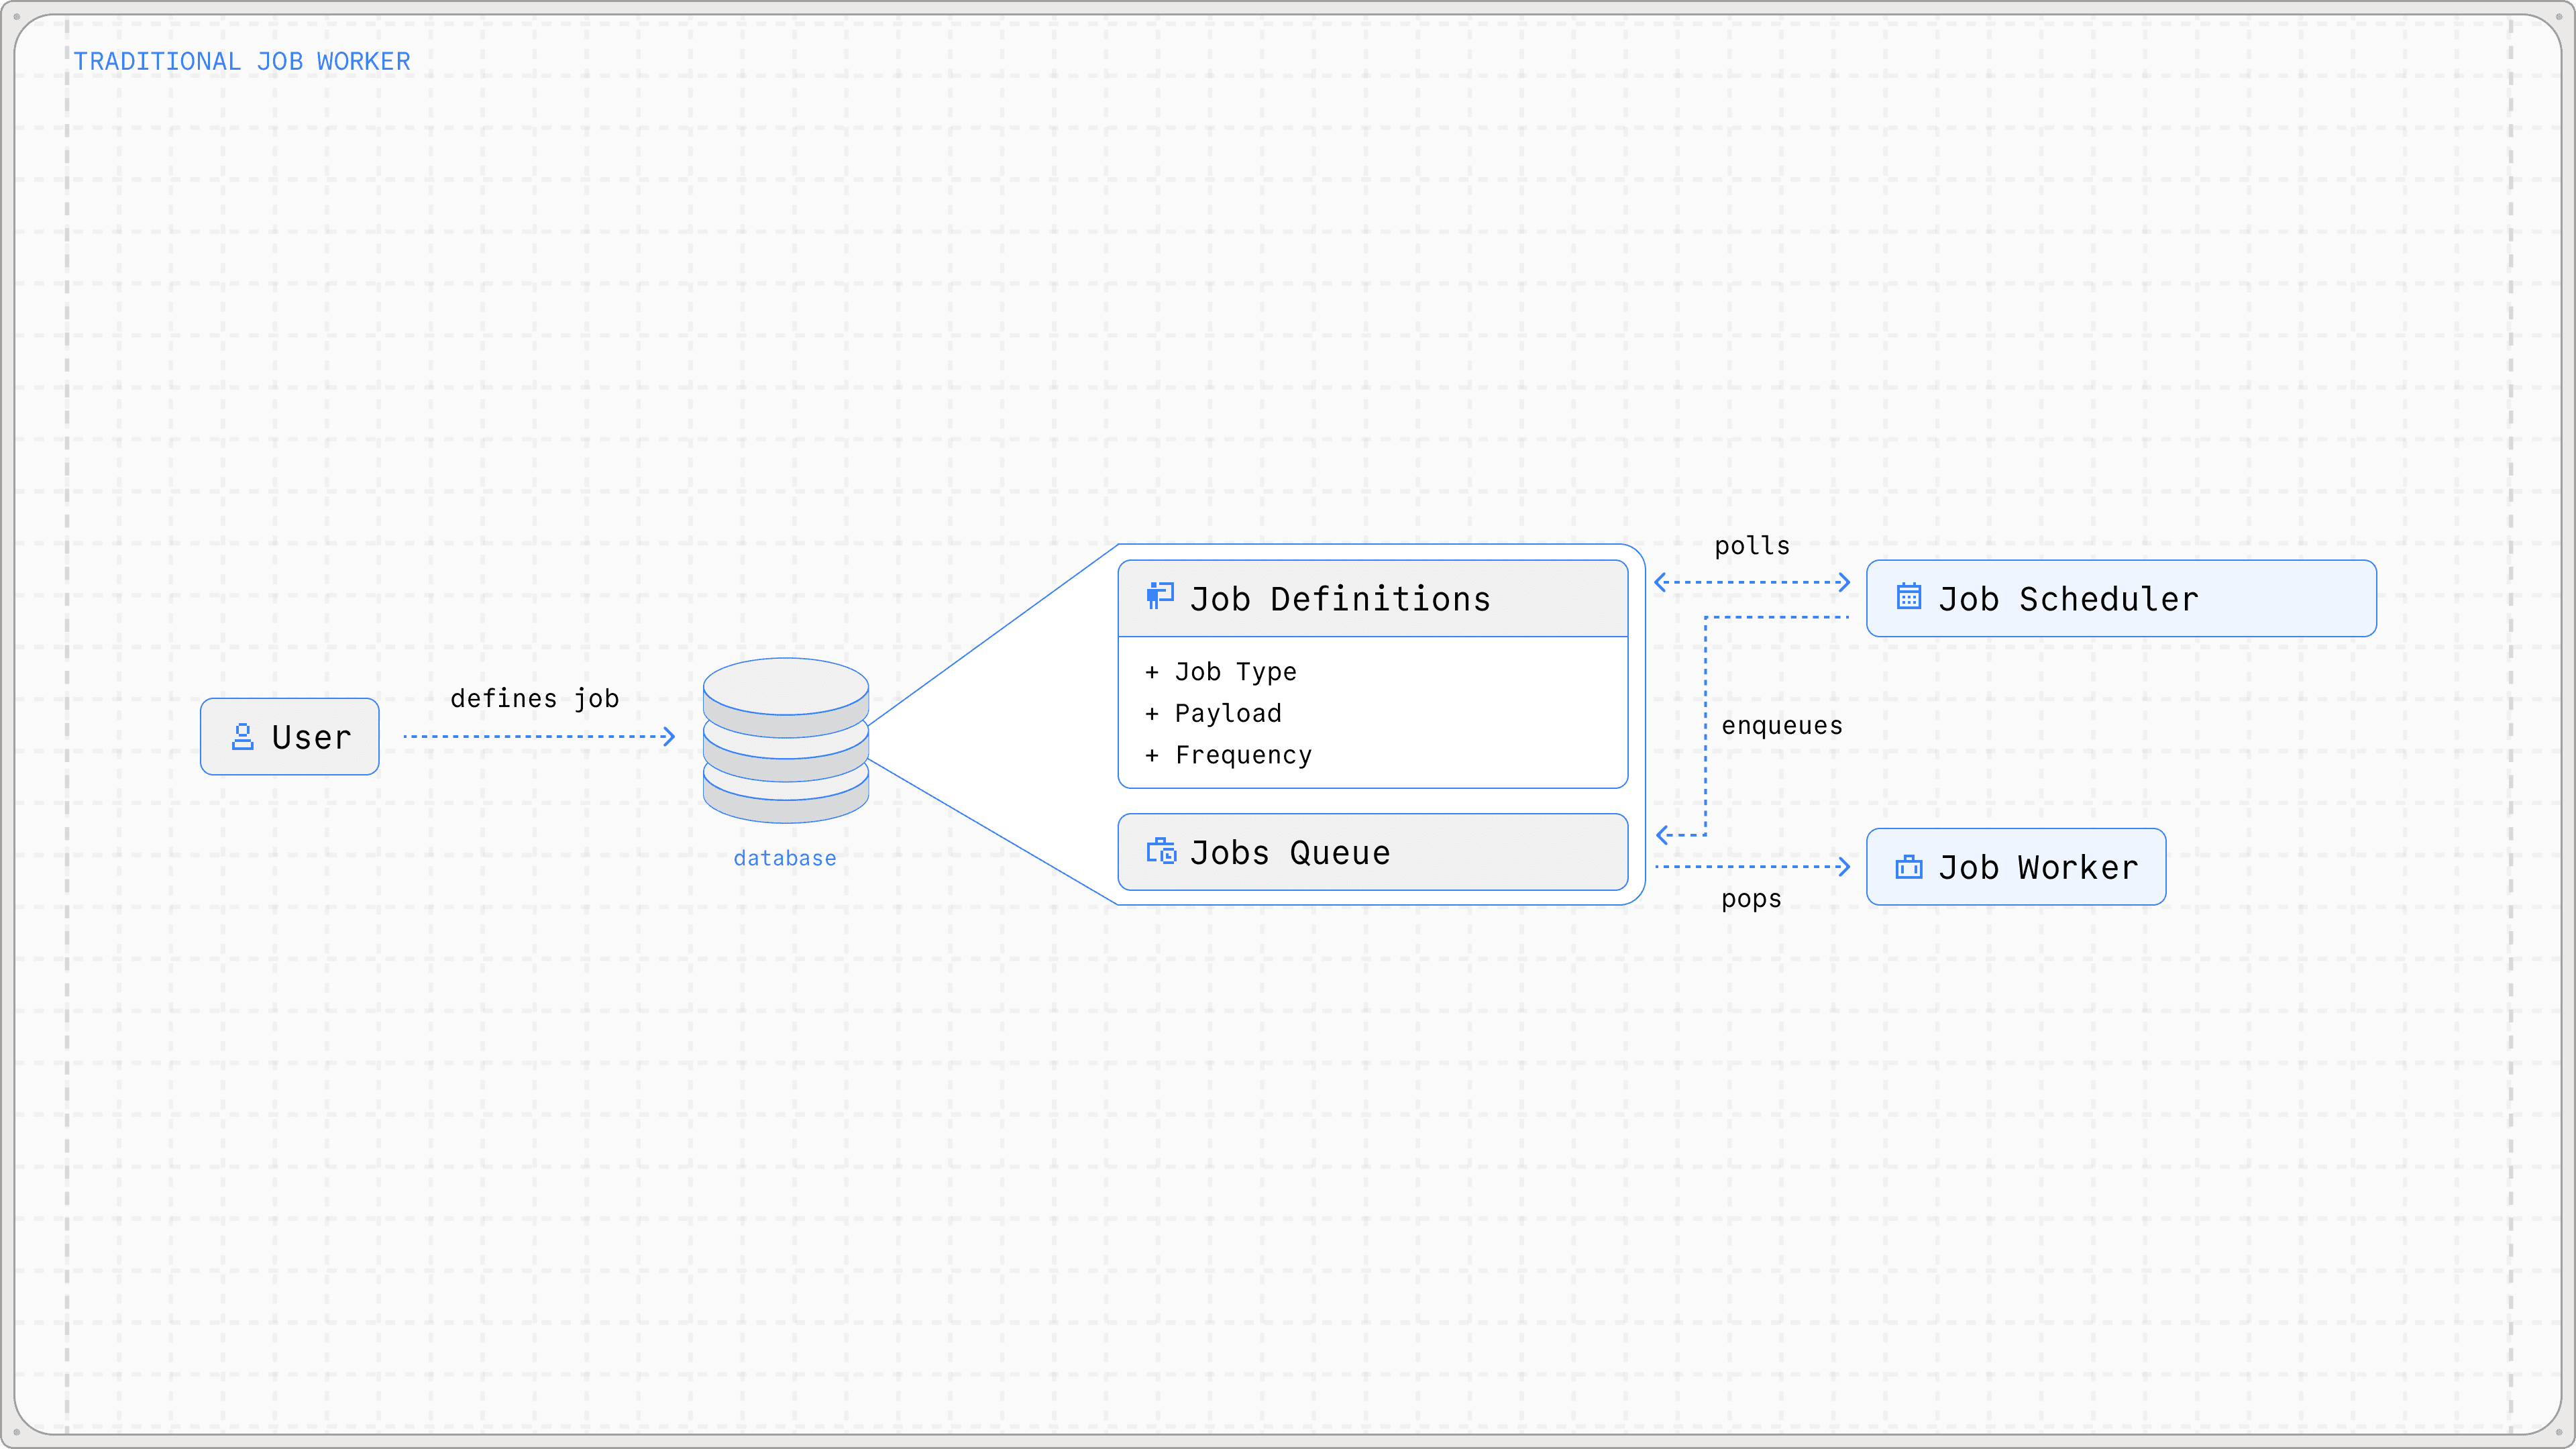The height and width of the screenshot is (1449, 2576).
Task: Click the defines job arrowhead
Action: click(669, 737)
